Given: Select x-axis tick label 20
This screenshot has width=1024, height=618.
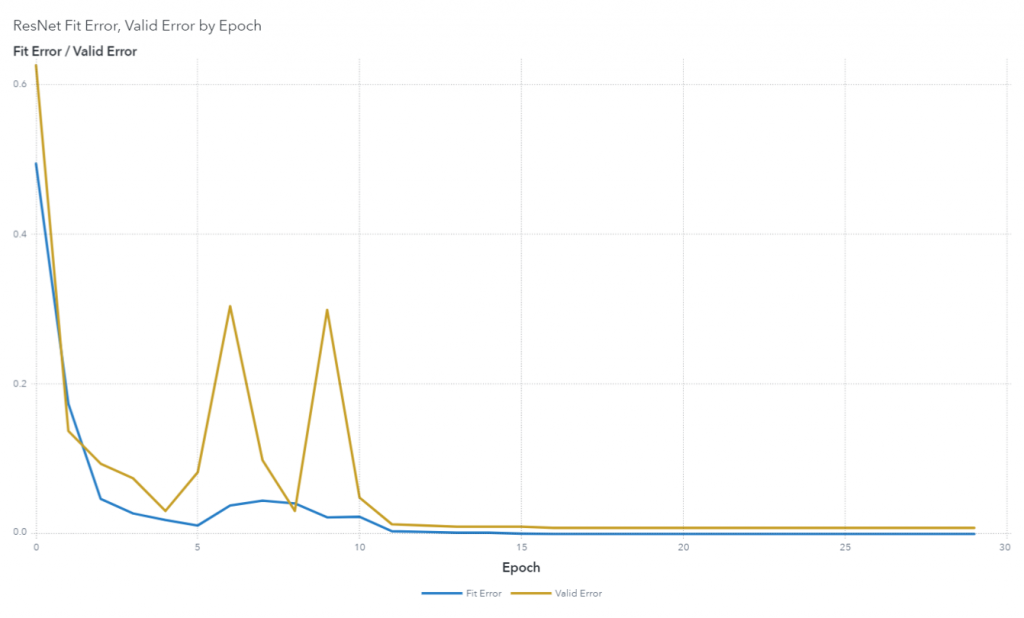Looking at the screenshot, I should 683,547.
